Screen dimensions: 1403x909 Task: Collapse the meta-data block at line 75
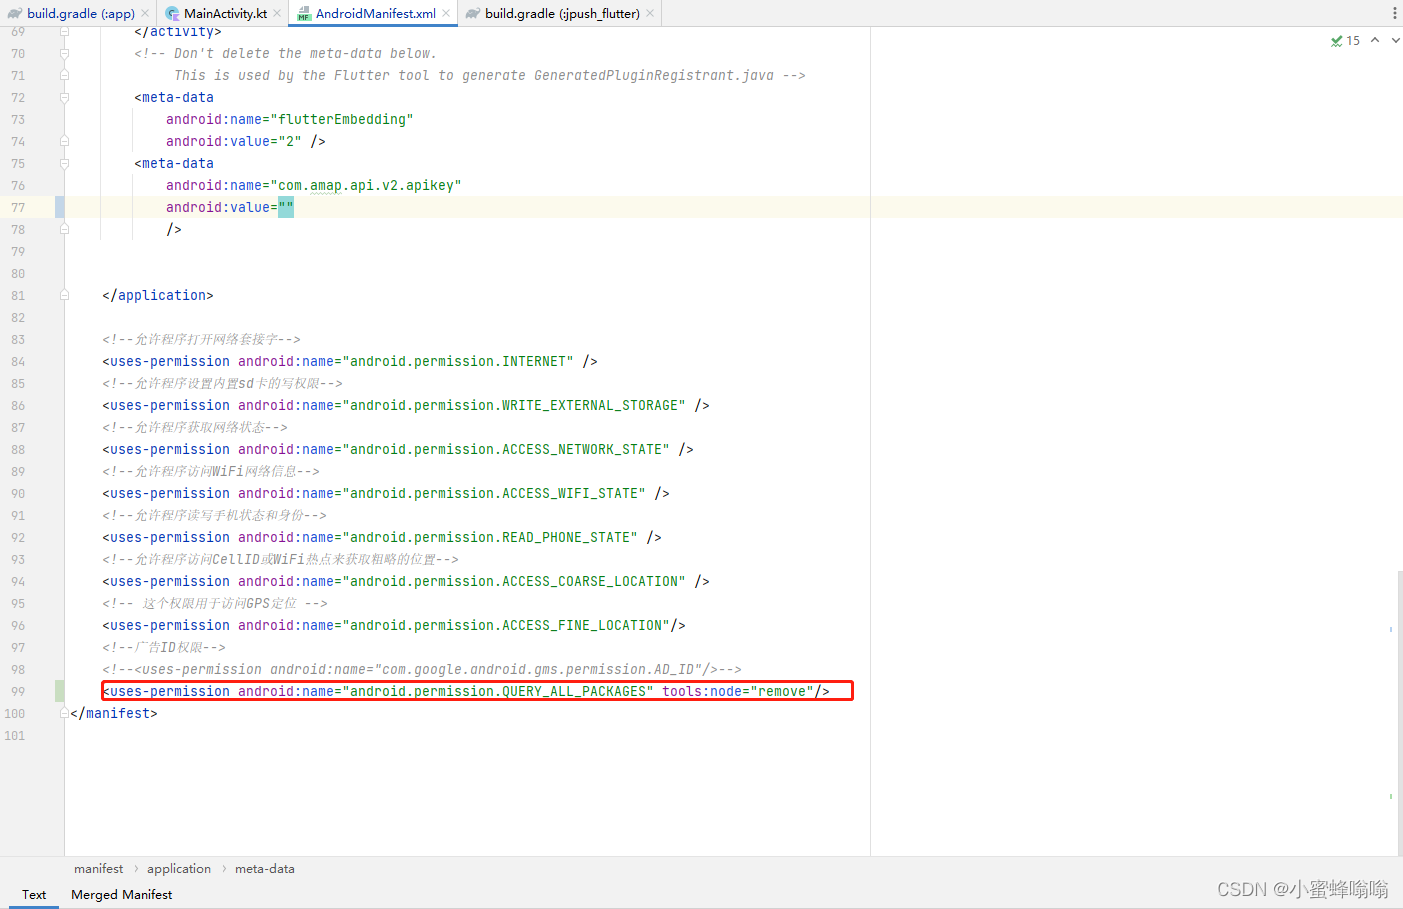(x=64, y=164)
